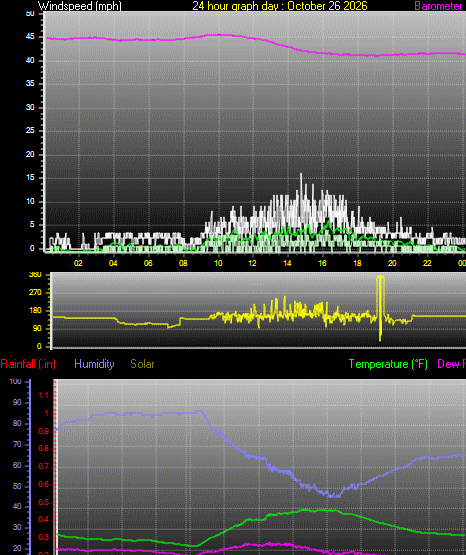
Task: Click the humidity curve minimum near hour 16
Action: pos(333,496)
